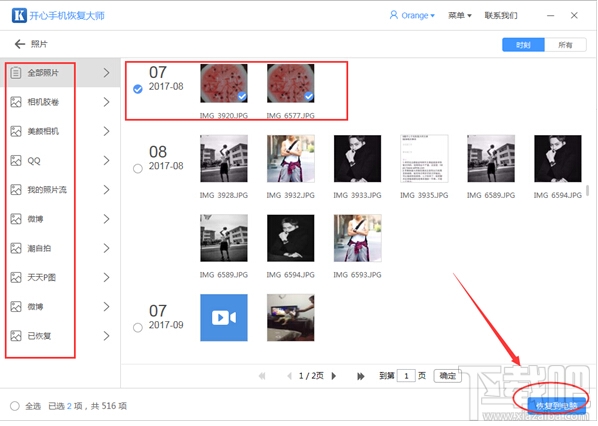This screenshot has height=426, width=598.
Task: Select the 08 2017-08 date group radio
Action: click(x=138, y=168)
